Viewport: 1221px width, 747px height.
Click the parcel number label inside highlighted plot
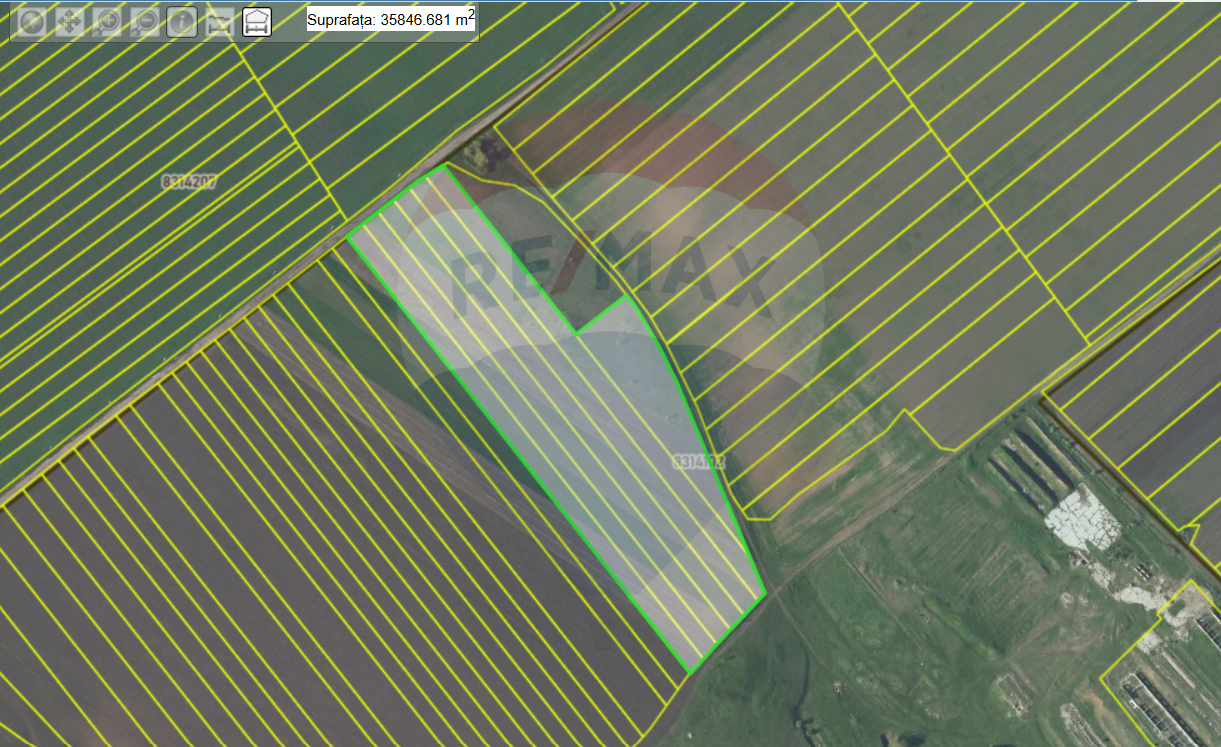point(699,462)
